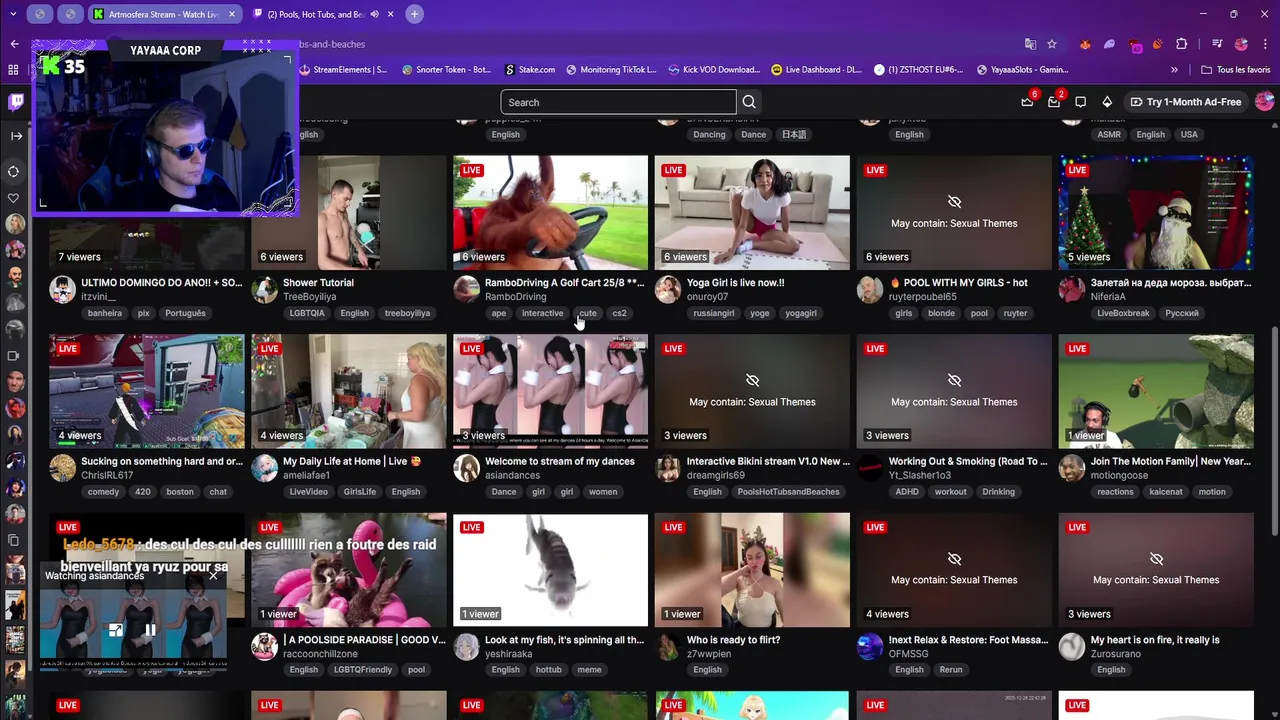
Task: Open the motiongoose channel link
Action: click(1120, 476)
